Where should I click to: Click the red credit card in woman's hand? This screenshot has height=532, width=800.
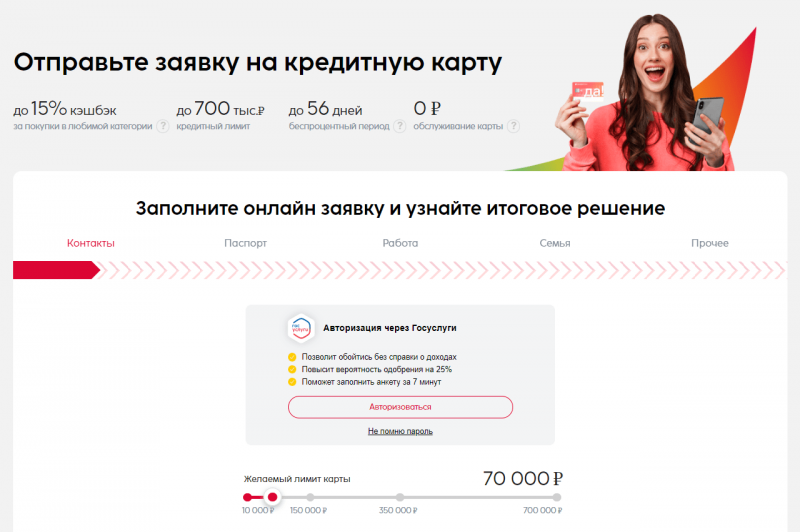click(588, 91)
